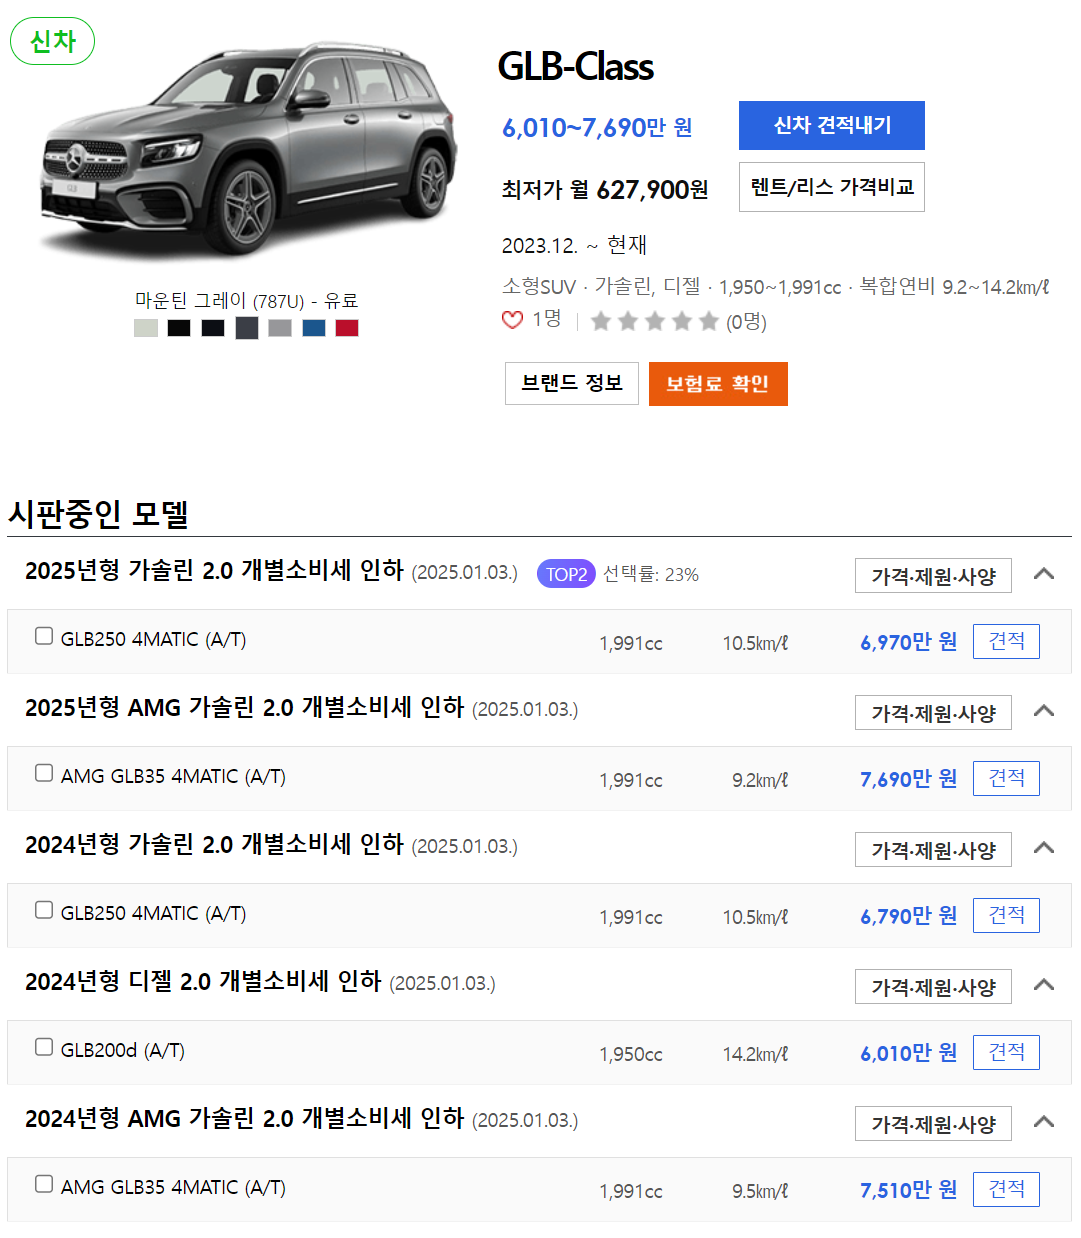Check the 2024 GLB250 4MATIC checkbox
1081x1238 pixels.
(x=44, y=910)
